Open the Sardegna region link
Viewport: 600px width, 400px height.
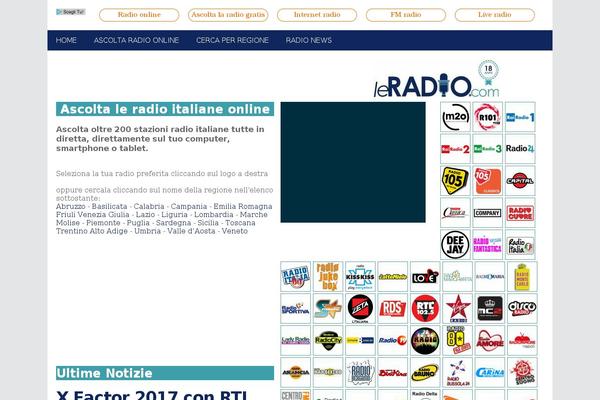173,223
